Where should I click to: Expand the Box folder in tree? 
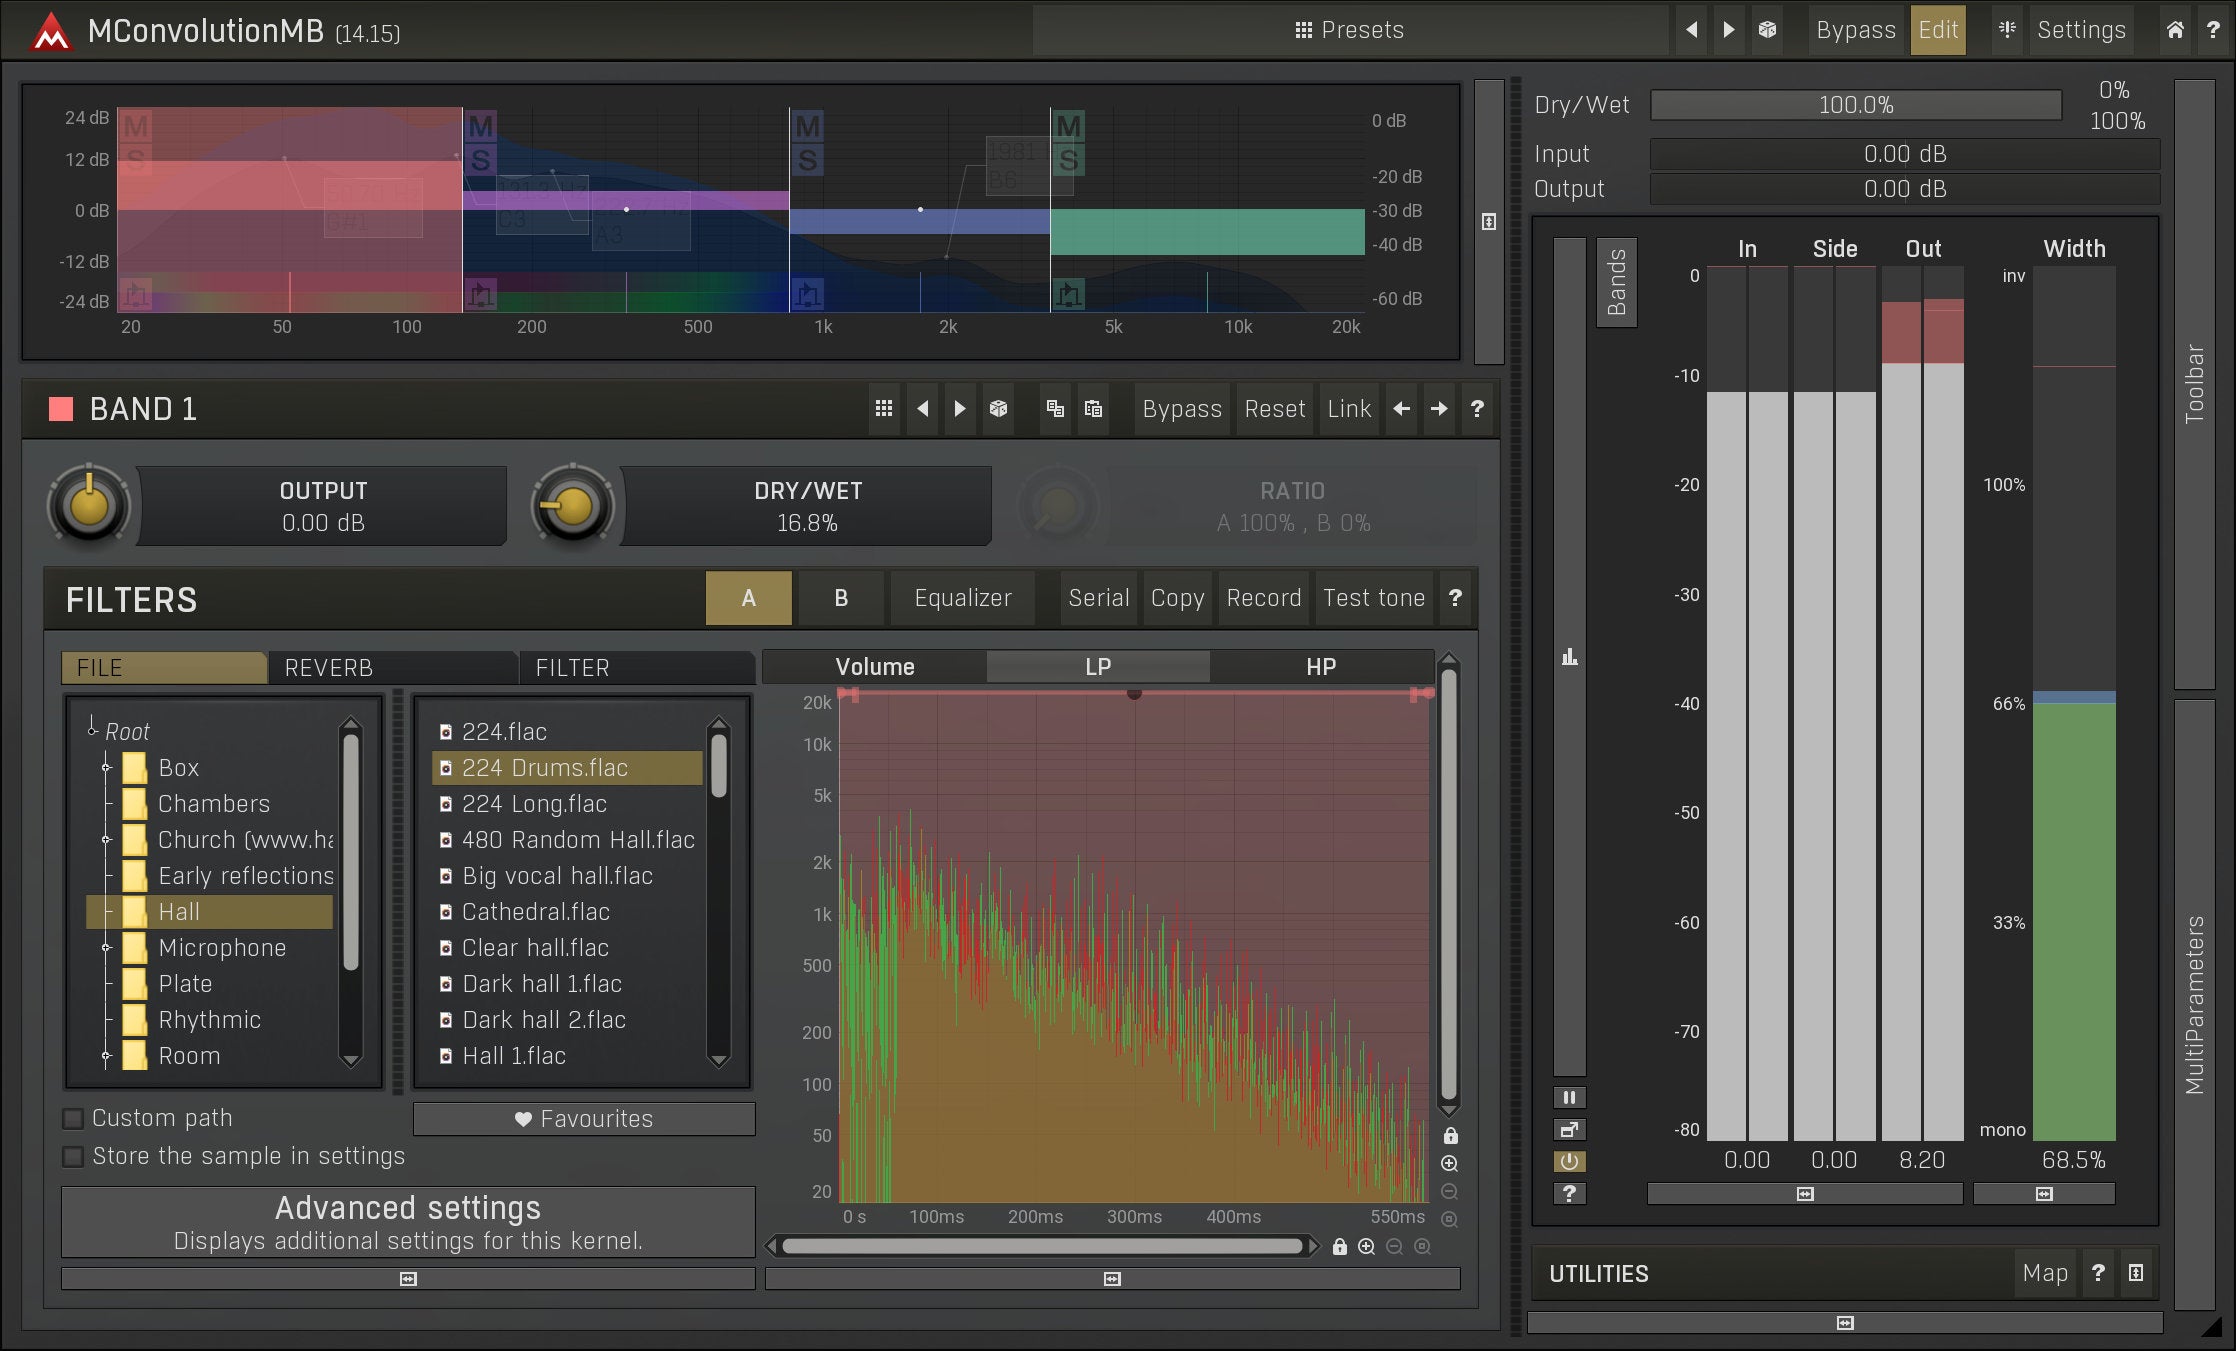pos(106,768)
